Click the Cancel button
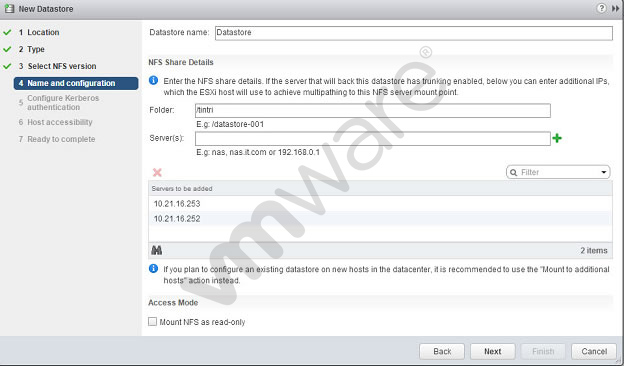Image resolution: width=624 pixels, height=366 pixels. click(x=594, y=351)
